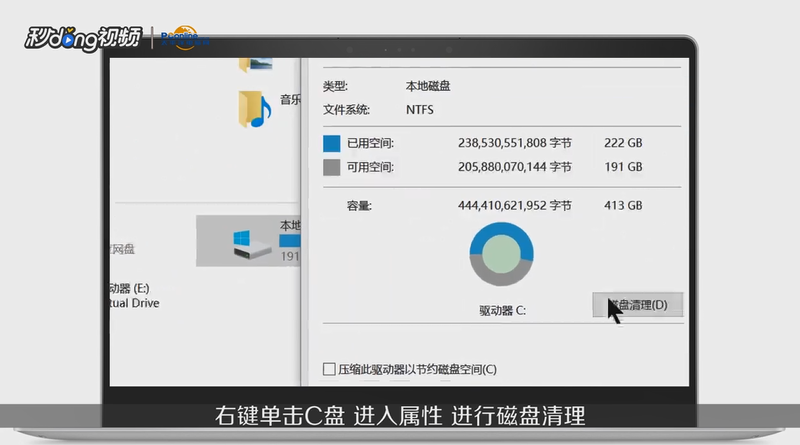Click the 413 GB capacity text
800x445 pixels.
(623, 206)
